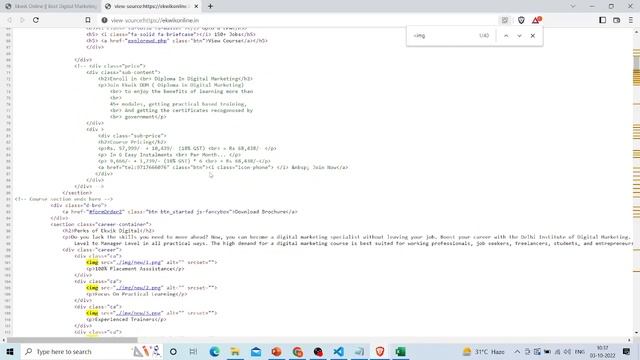Bookmark this page with the bookmark icon
The height and width of the screenshot is (360, 640).
click(x=88, y=20)
